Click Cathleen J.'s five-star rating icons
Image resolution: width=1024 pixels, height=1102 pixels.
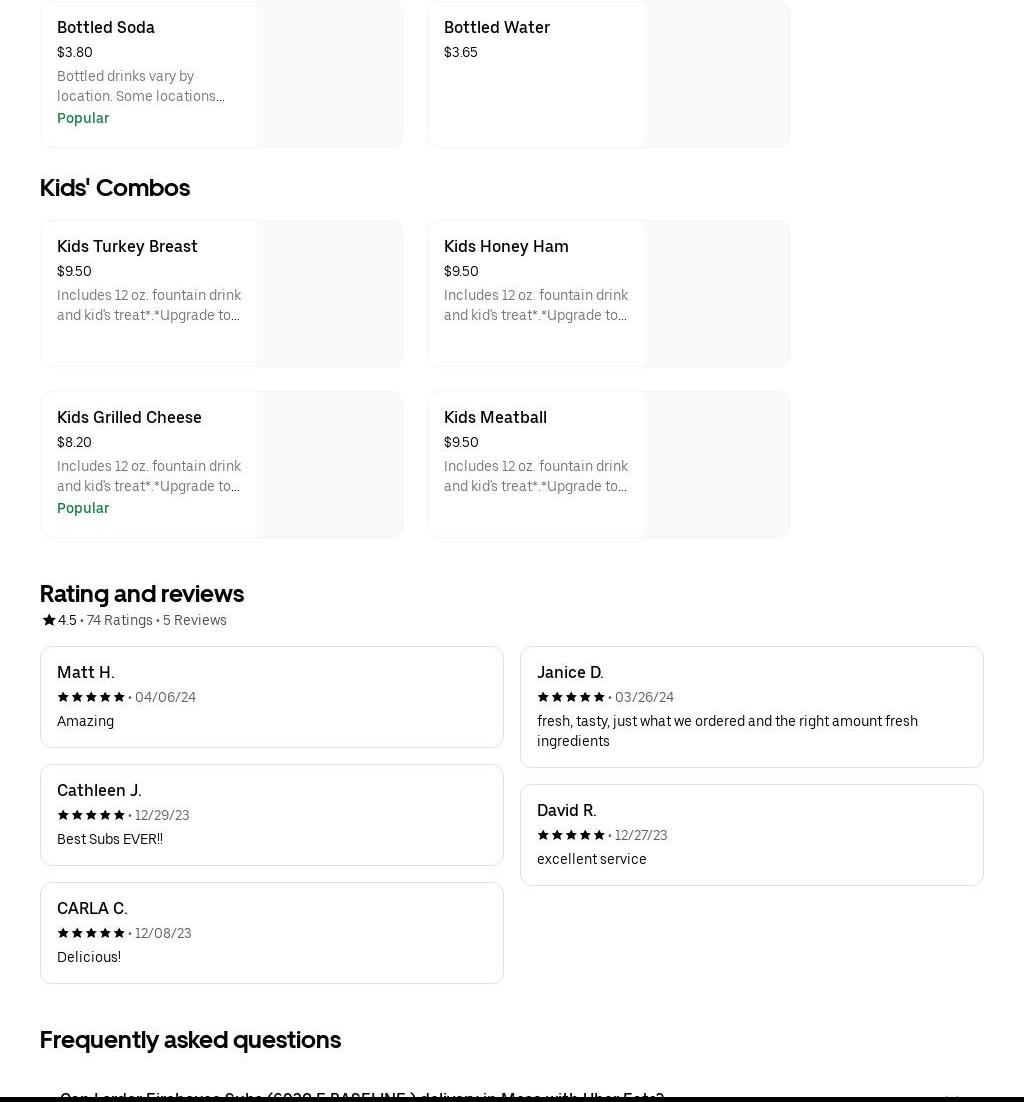[91, 815]
